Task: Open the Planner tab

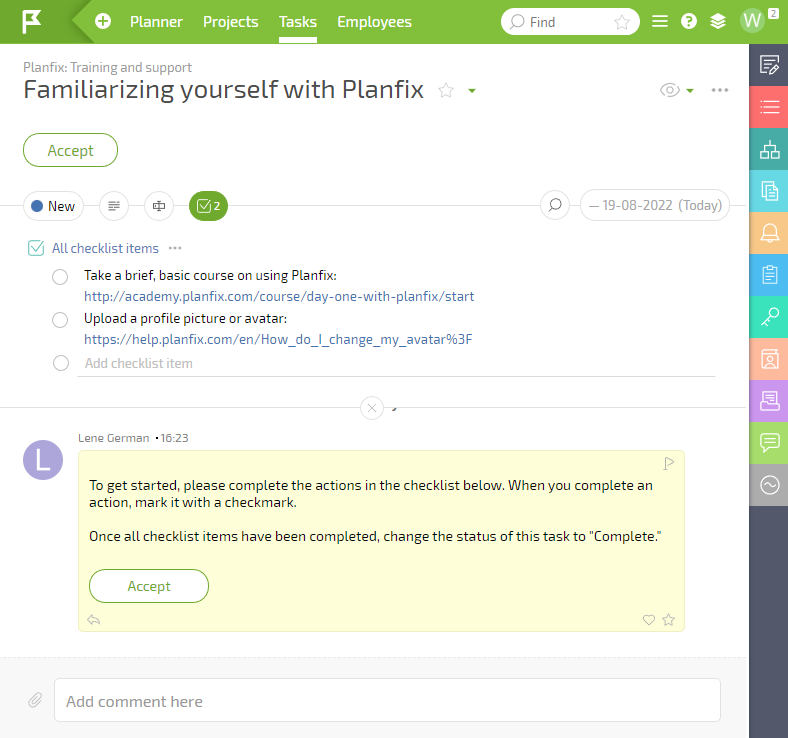Action: click(x=156, y=22)
